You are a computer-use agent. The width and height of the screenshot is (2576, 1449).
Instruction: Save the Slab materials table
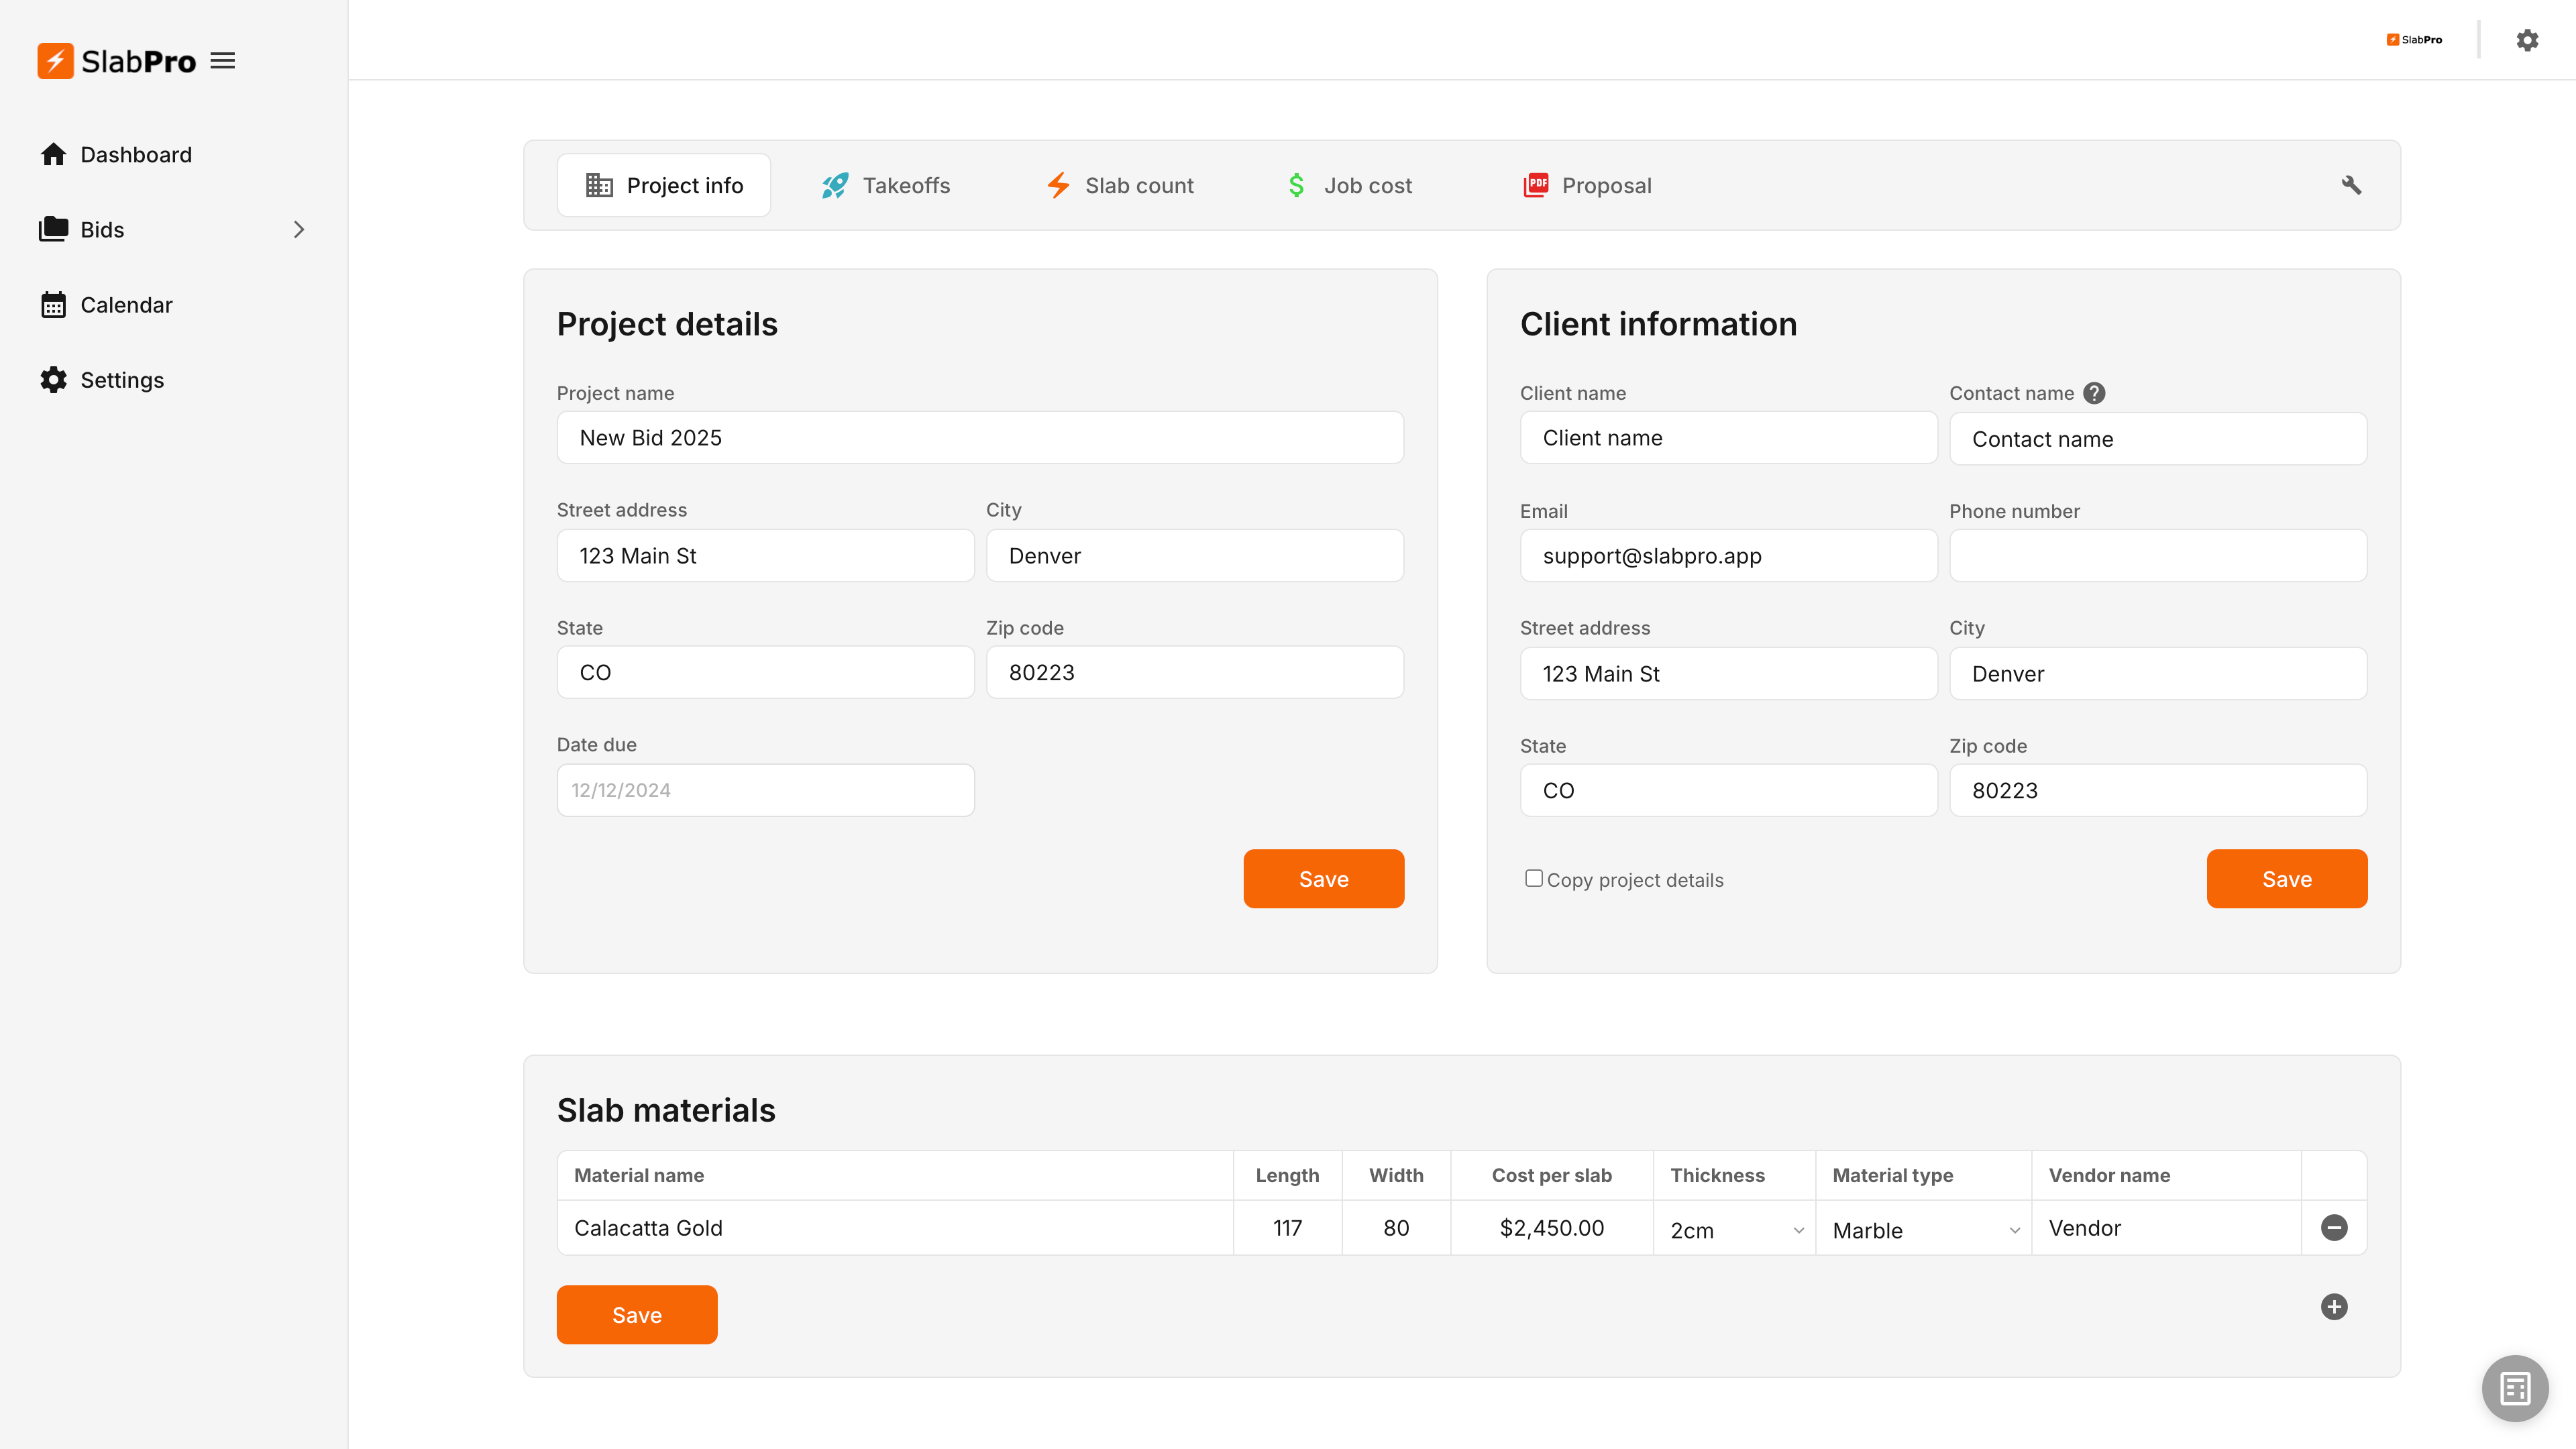[x=636, y=1314]
